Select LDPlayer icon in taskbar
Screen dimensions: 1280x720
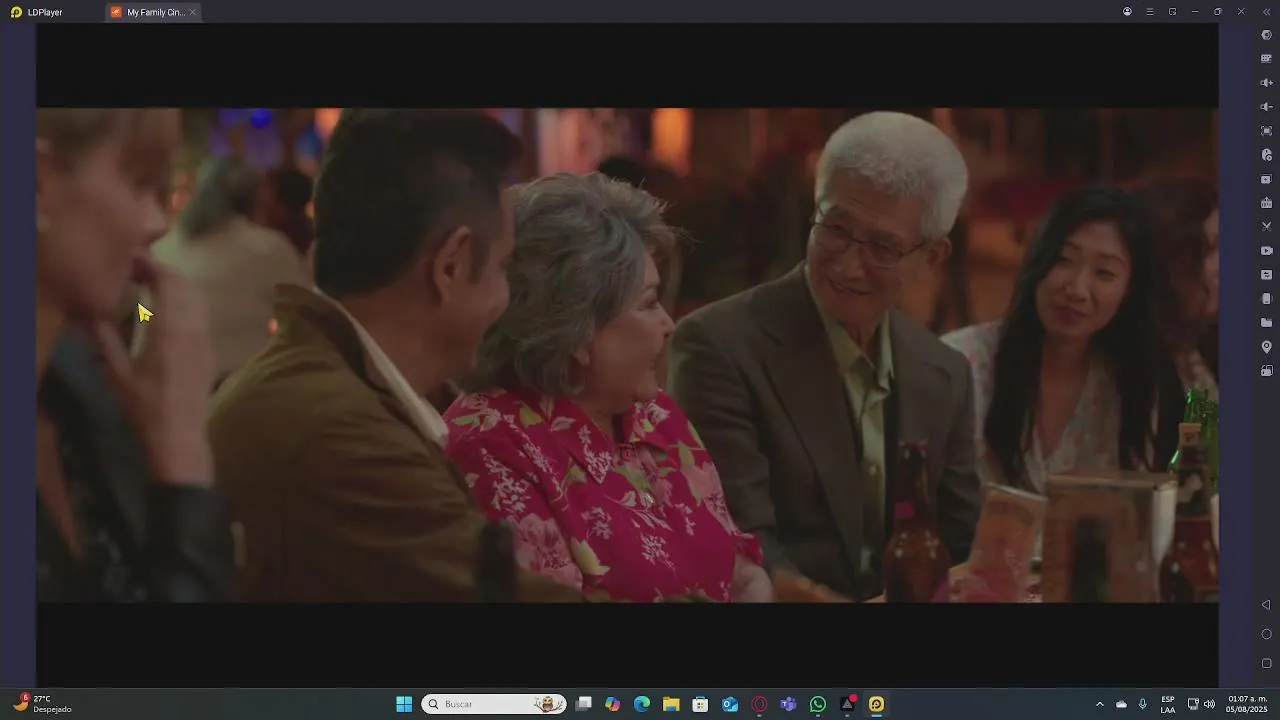tap(876, 704)
